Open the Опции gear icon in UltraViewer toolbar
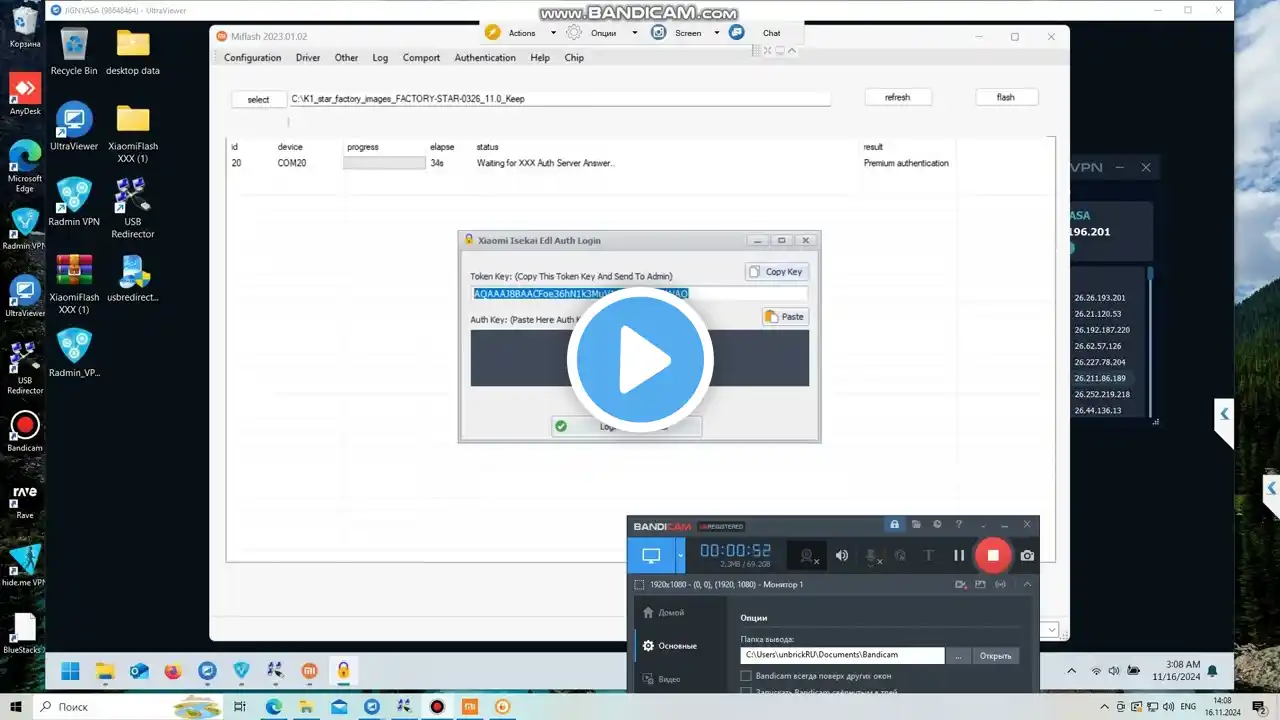The height and width of the screenshot is (720, 1280). 574,33
